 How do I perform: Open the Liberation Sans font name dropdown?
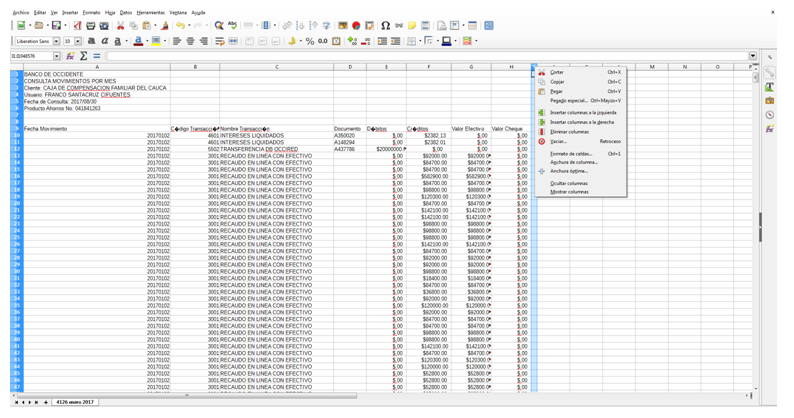[57, 41]
